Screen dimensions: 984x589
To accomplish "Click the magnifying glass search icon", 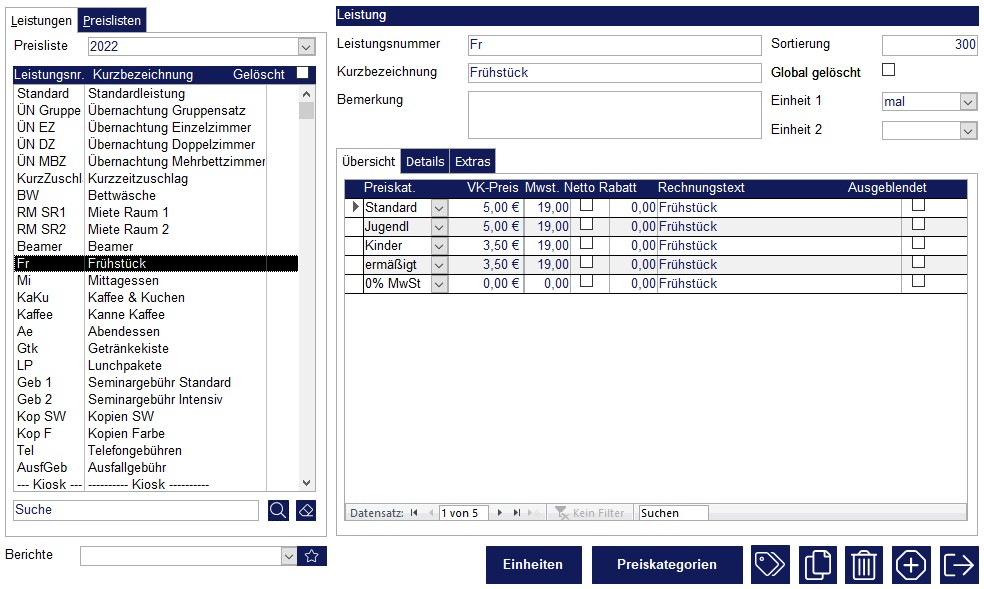I will point(278,510).
